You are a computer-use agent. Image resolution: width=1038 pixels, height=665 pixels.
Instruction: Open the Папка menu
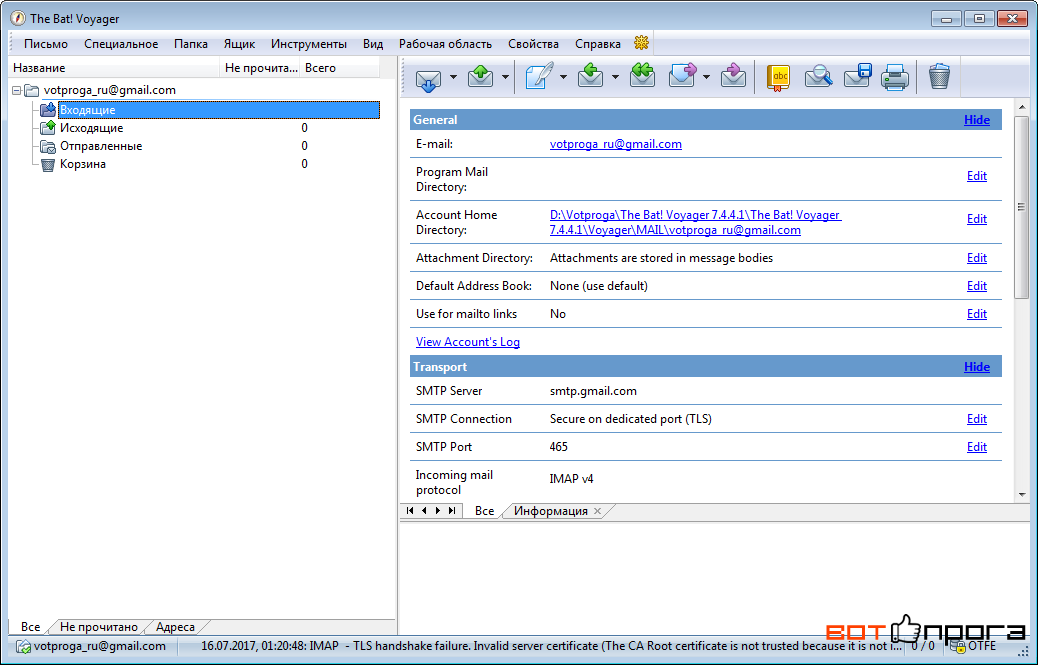point(191,44)
